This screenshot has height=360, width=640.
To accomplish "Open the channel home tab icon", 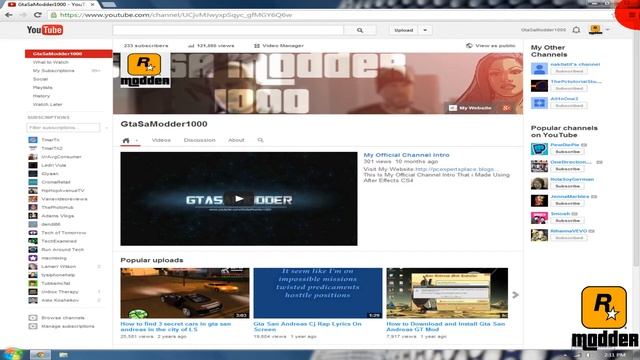I will 126,140.
